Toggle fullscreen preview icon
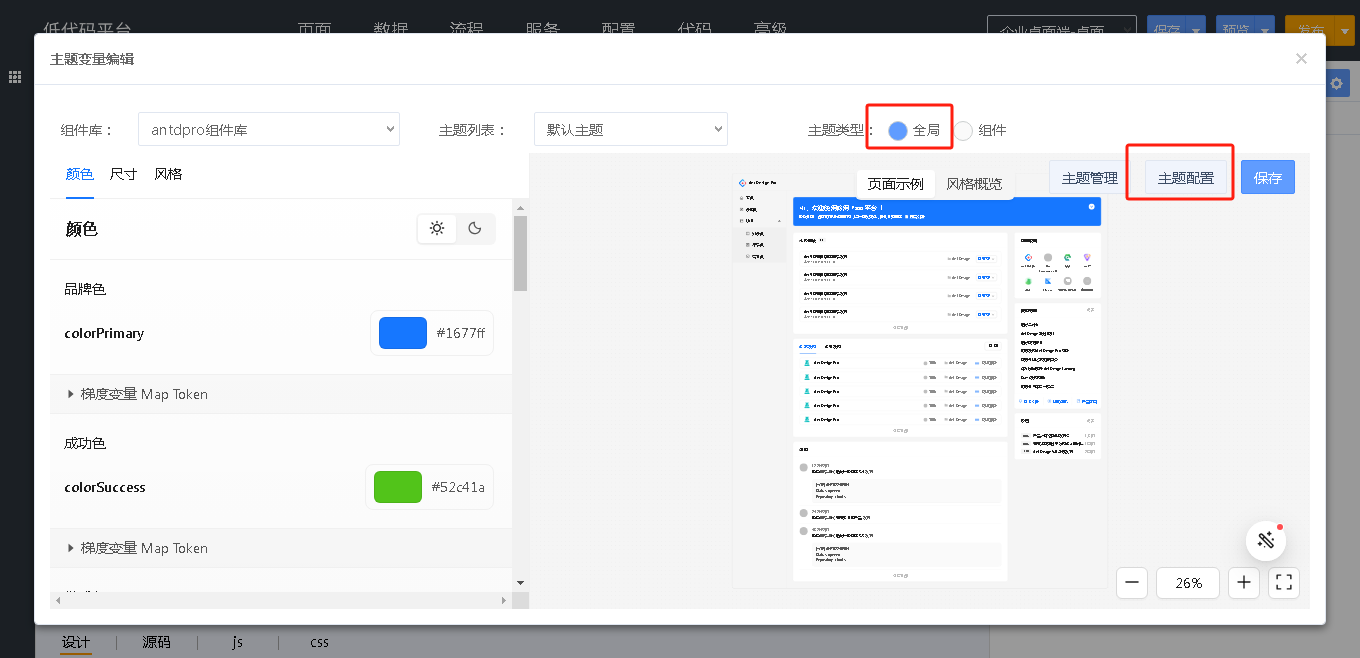Viewport: 1360px width, 658px height. 1285,582
